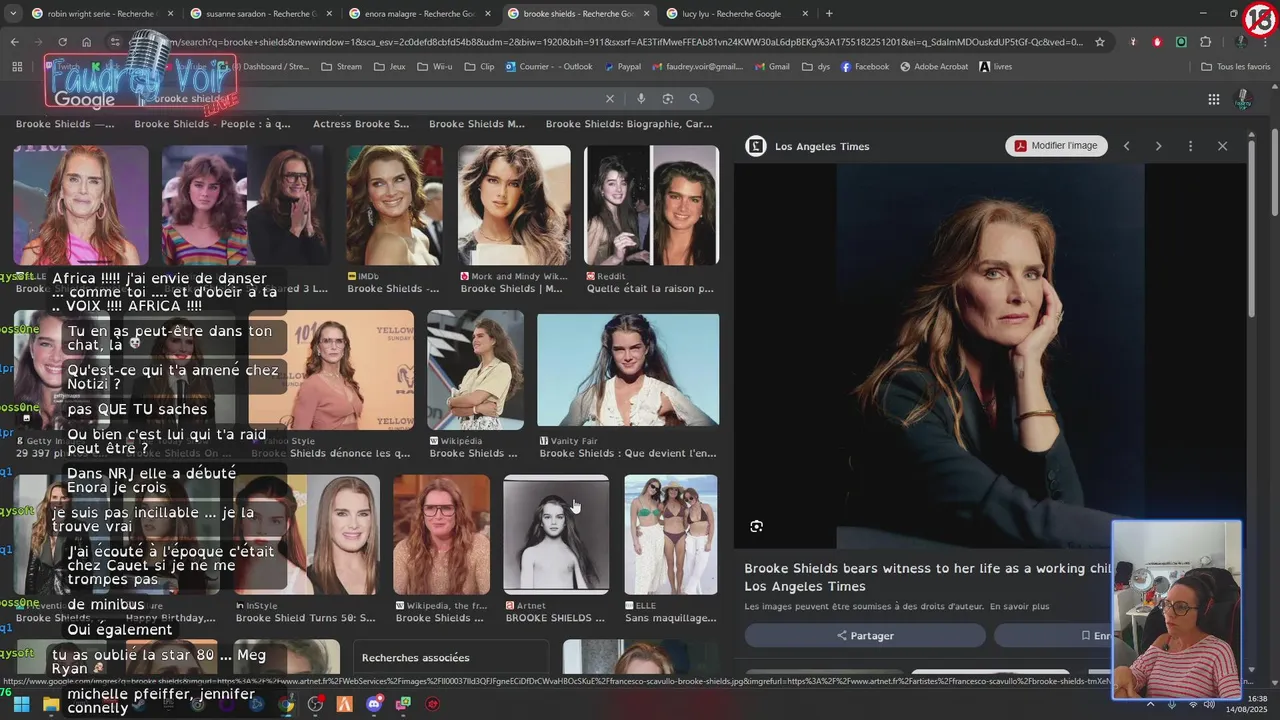Click the Lens icon on the previewed photo

pyautogui.click(x=757, y=526)
